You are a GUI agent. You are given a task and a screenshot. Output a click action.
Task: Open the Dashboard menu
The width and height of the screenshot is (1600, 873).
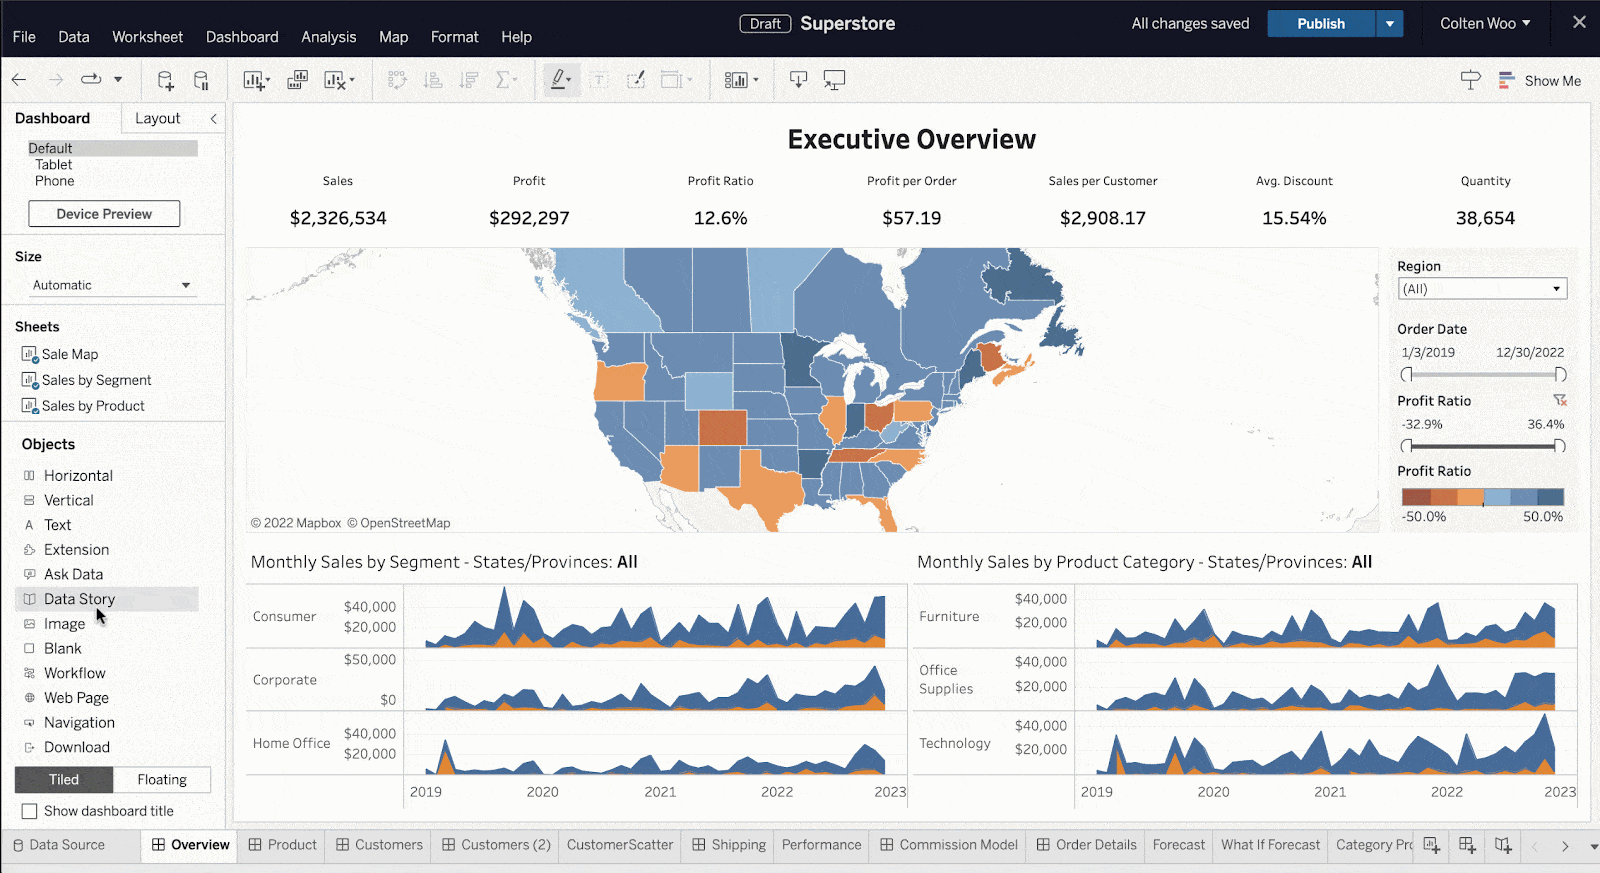[242, 37]
